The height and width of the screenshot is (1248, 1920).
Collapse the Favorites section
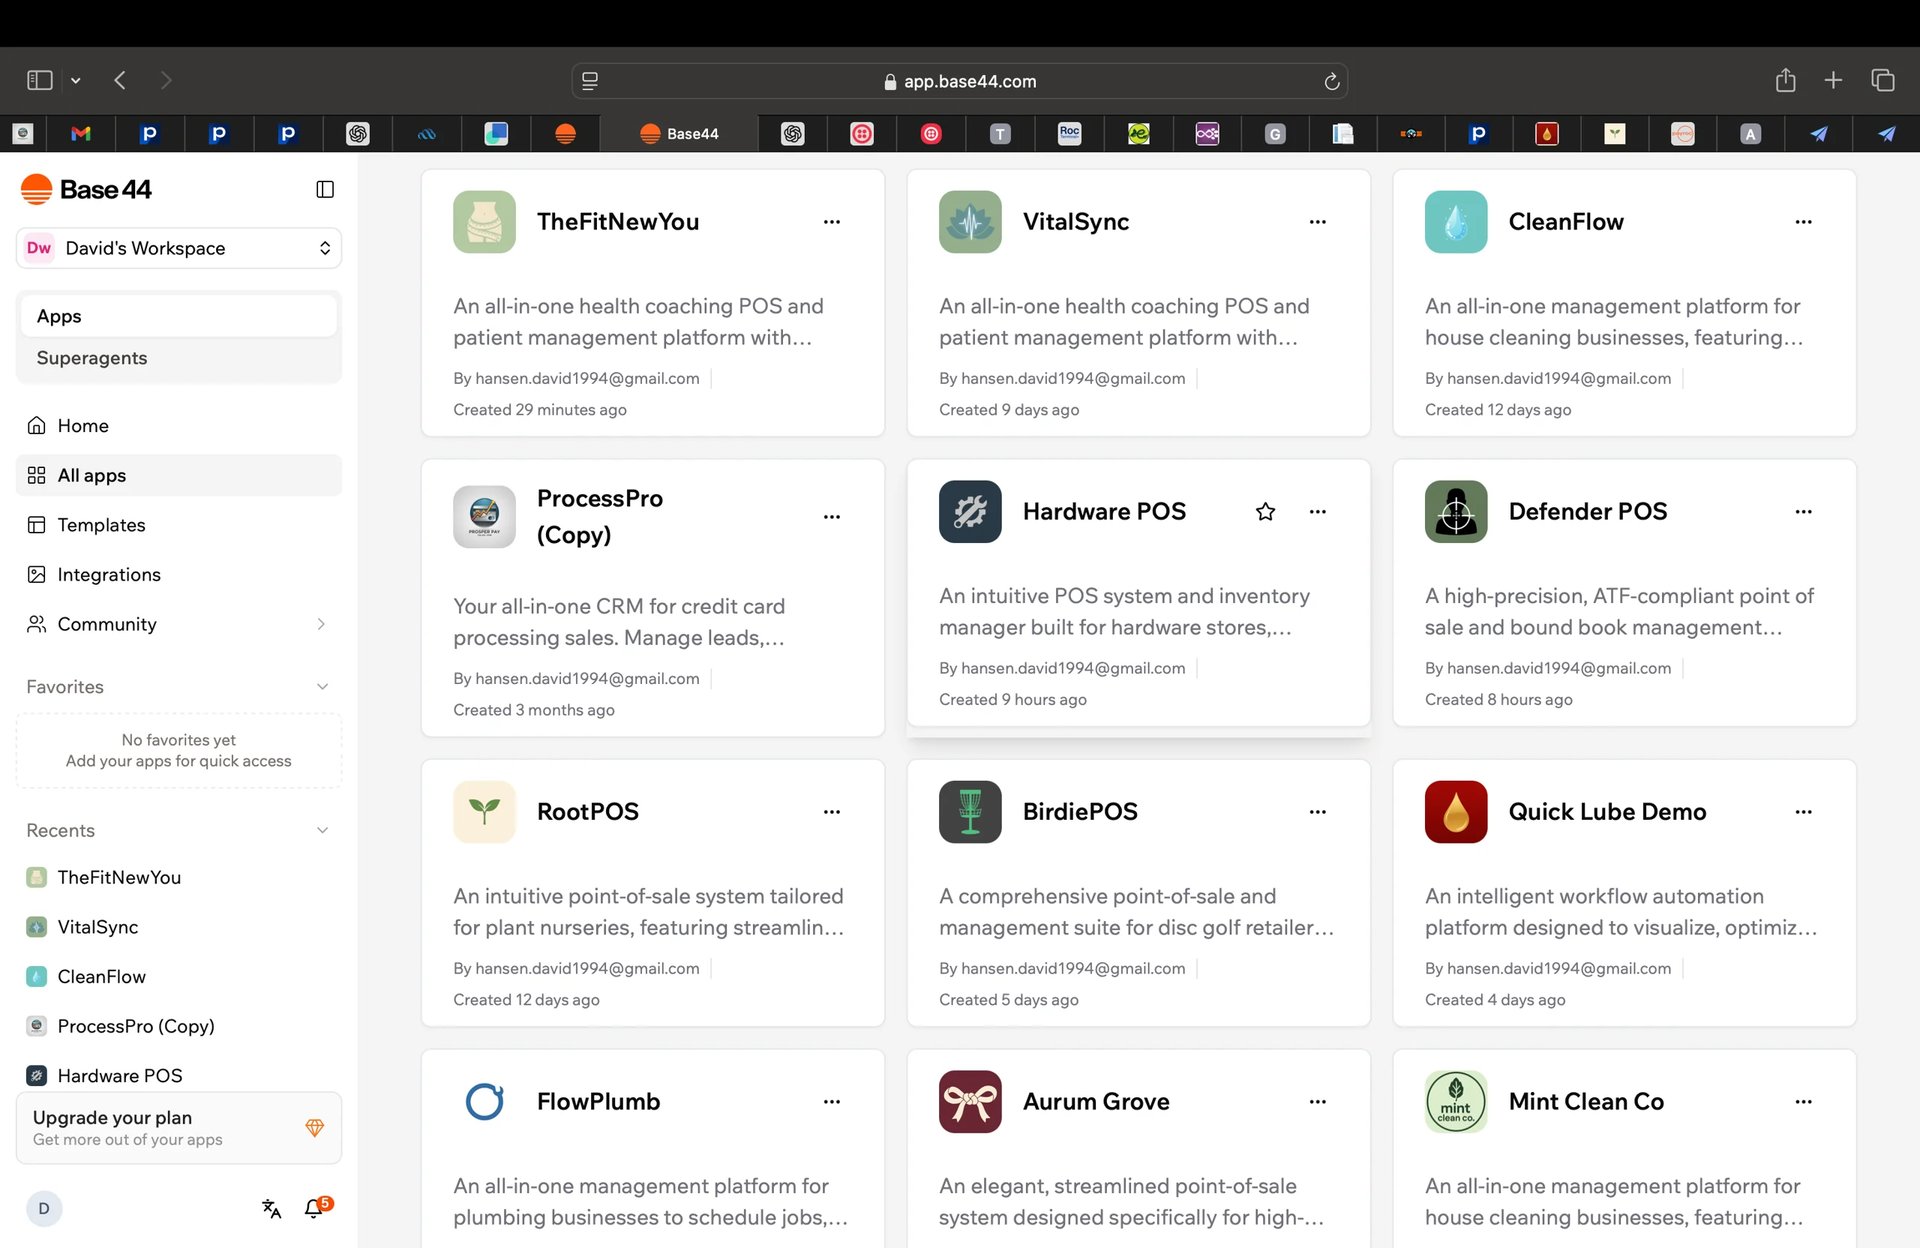click(x=321, y=686)
